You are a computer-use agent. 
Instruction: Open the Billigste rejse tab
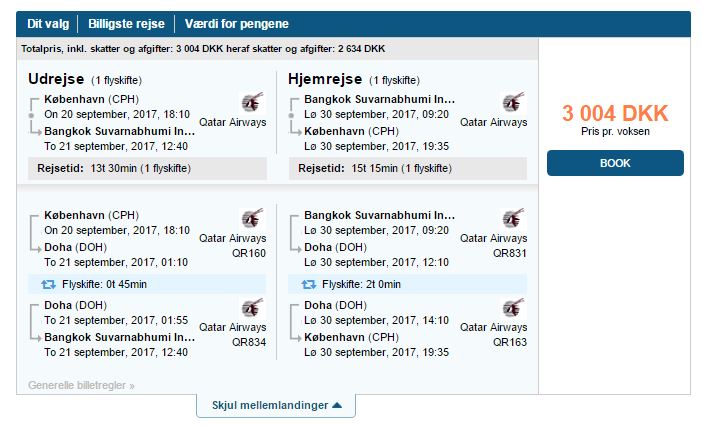click(127, 24)
